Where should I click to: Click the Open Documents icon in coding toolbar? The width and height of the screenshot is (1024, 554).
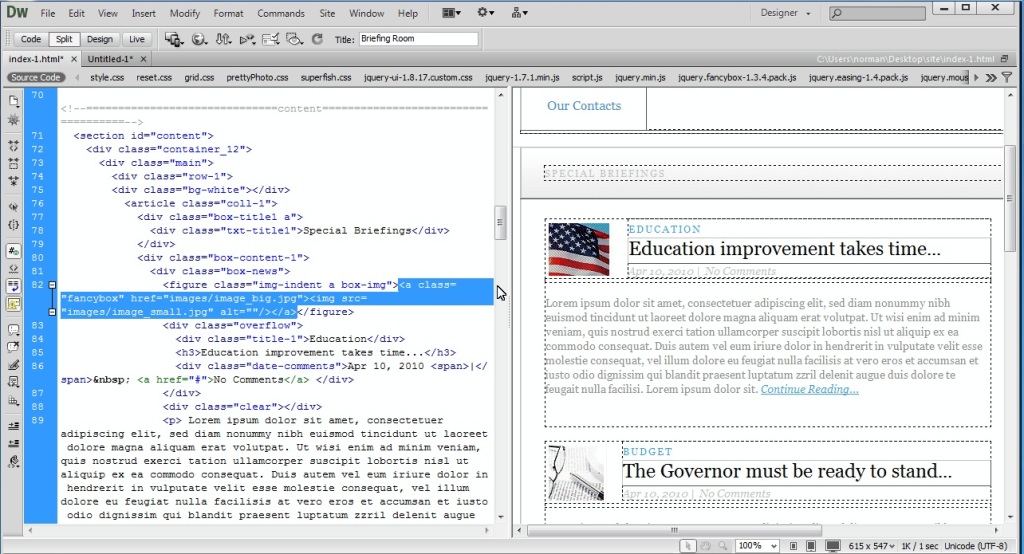coord(14,100)
